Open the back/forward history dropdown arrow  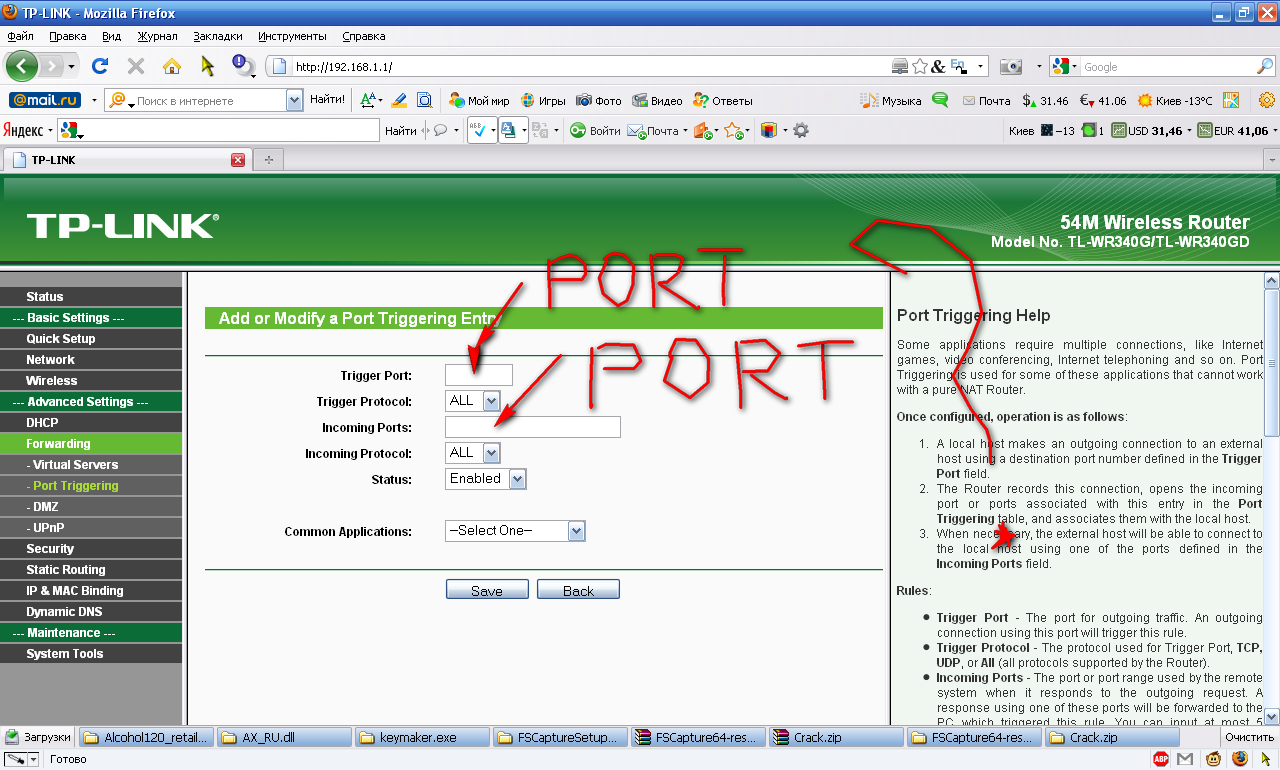(x=71, y=66)
